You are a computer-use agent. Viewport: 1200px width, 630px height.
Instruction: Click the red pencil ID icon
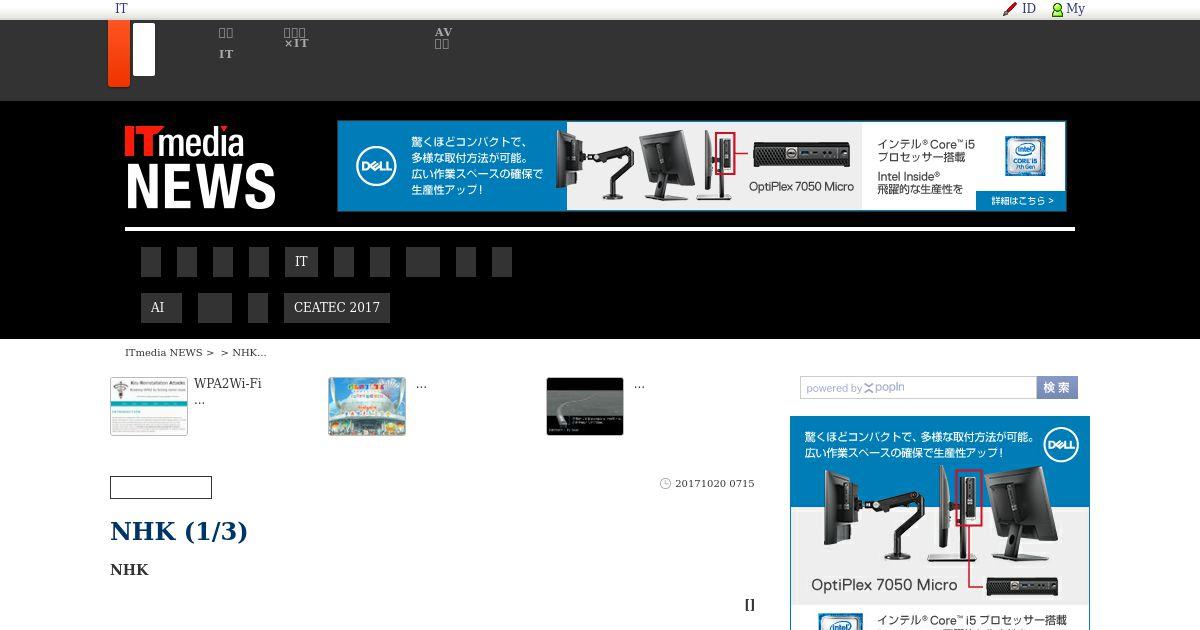click(x=1010, y=9)
